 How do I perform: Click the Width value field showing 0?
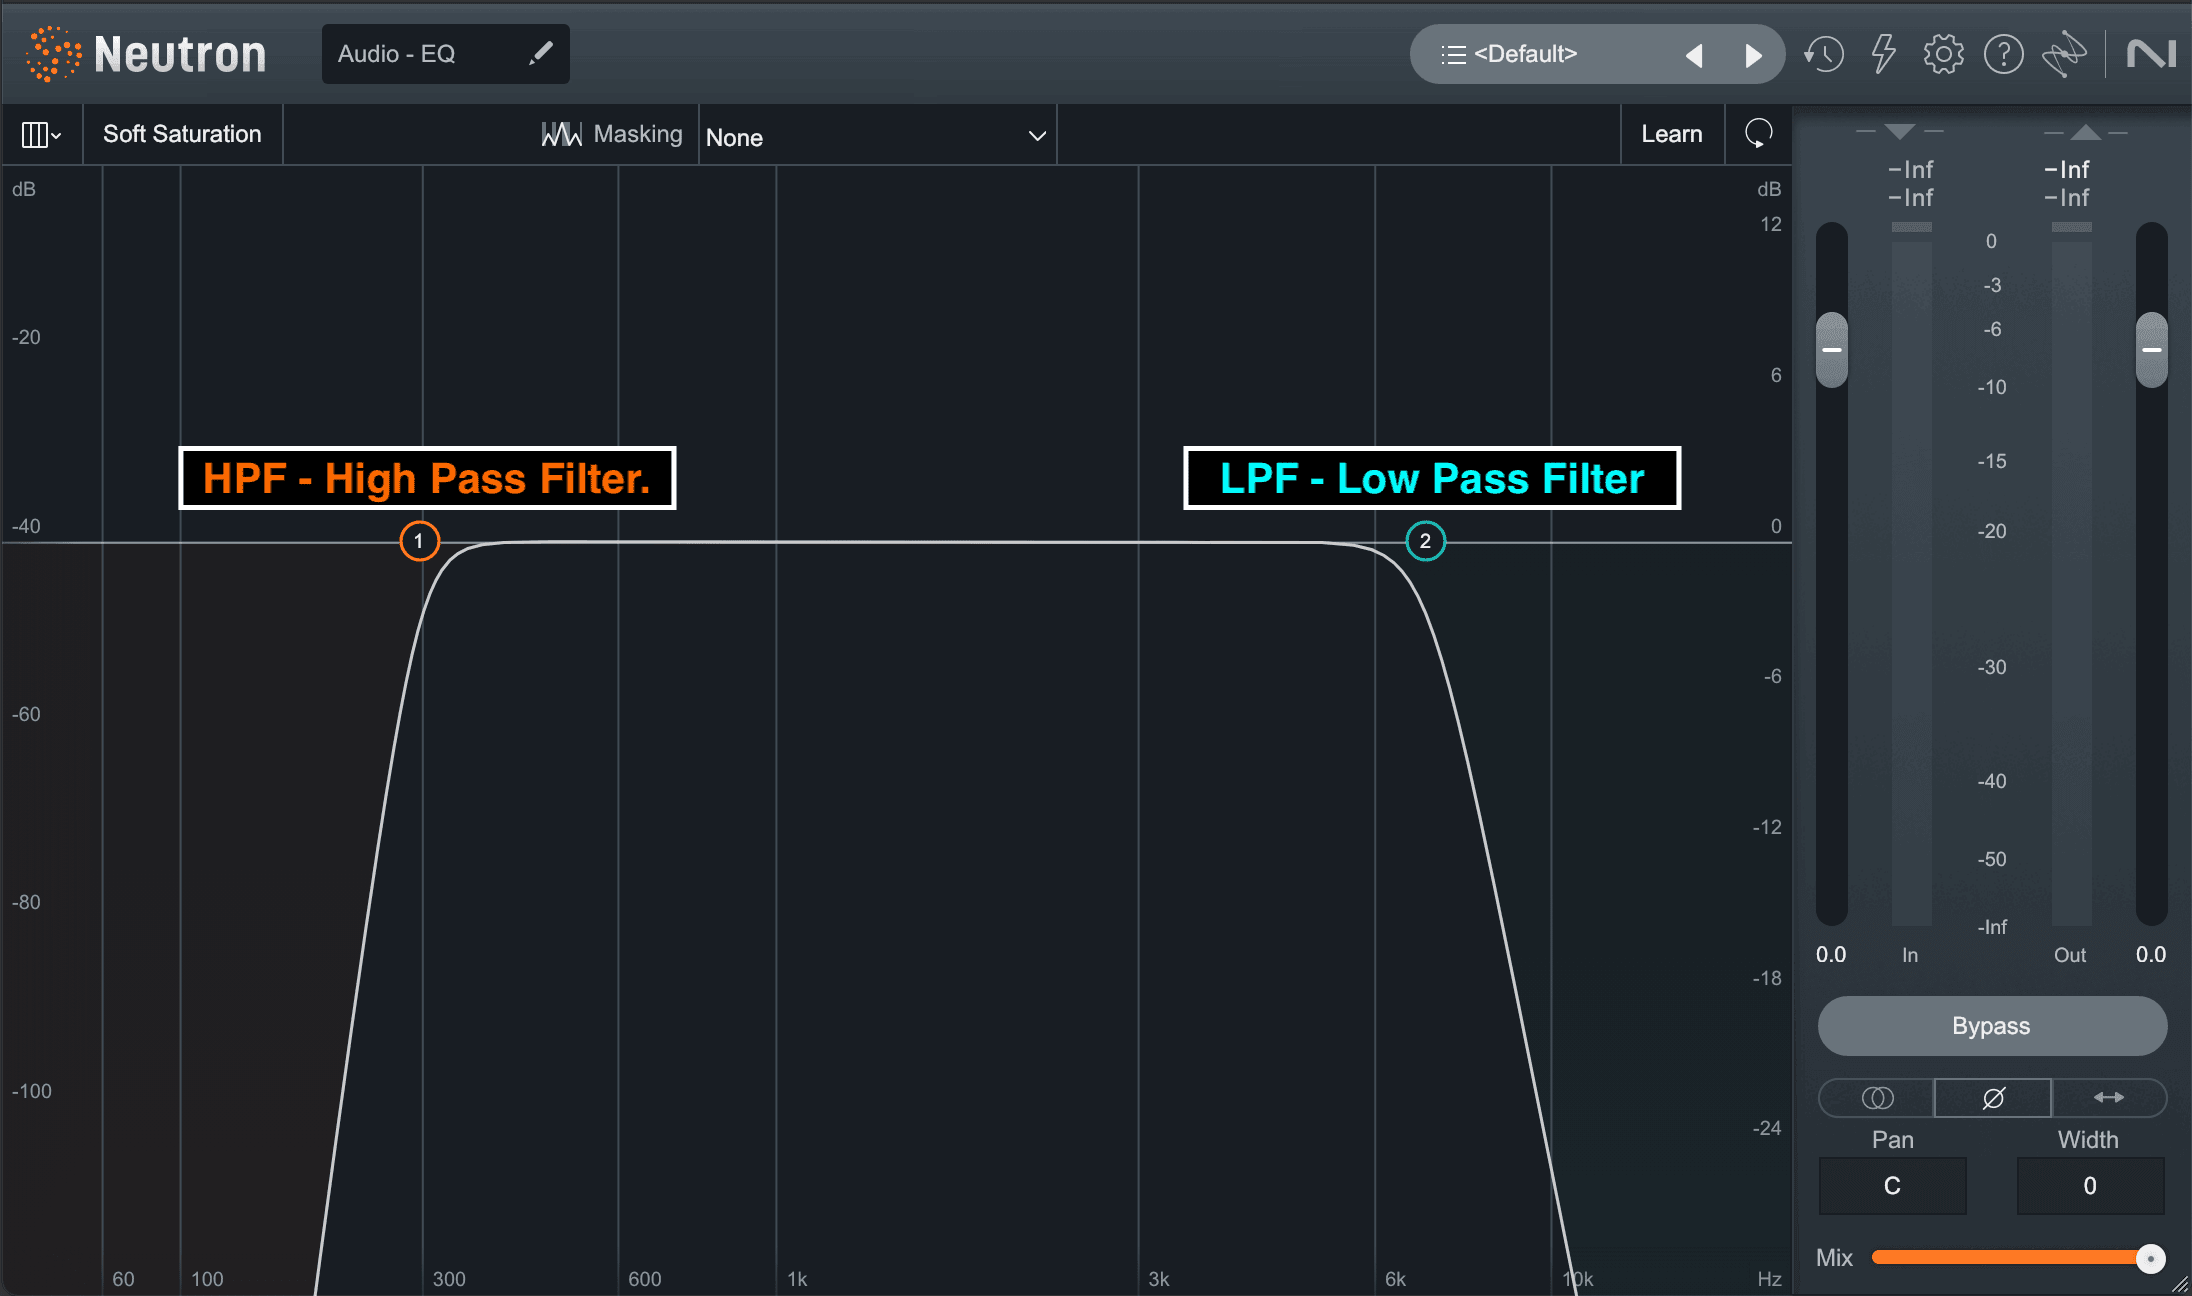click(x=2090, y=1186)
